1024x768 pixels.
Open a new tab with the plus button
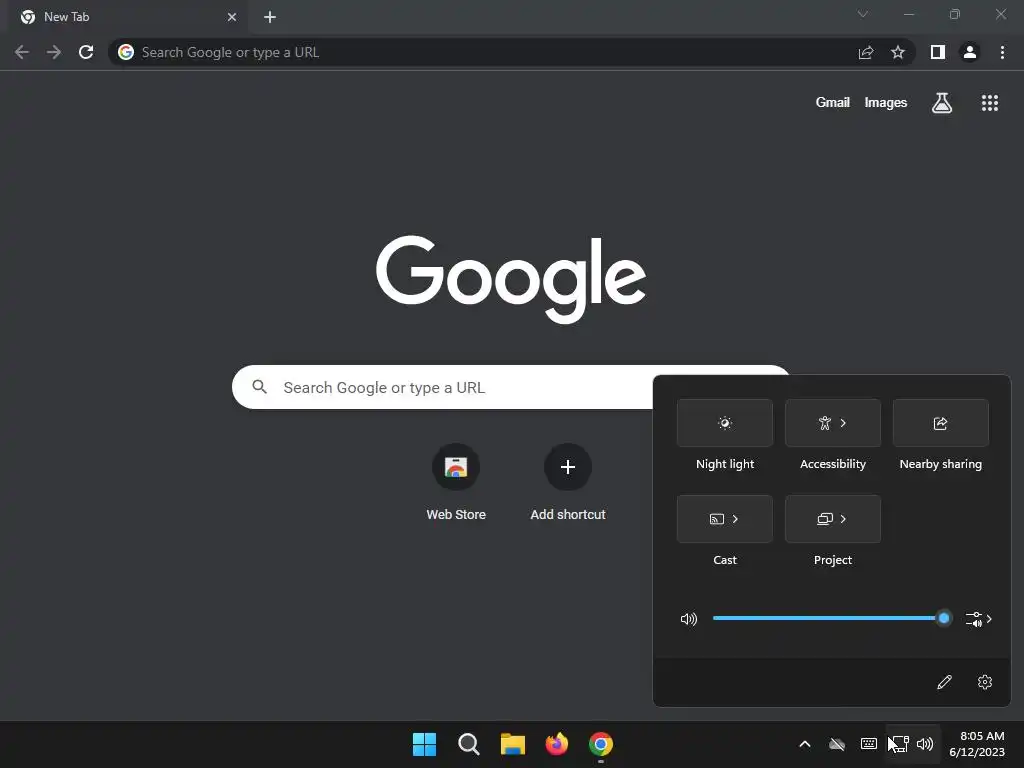270,17
